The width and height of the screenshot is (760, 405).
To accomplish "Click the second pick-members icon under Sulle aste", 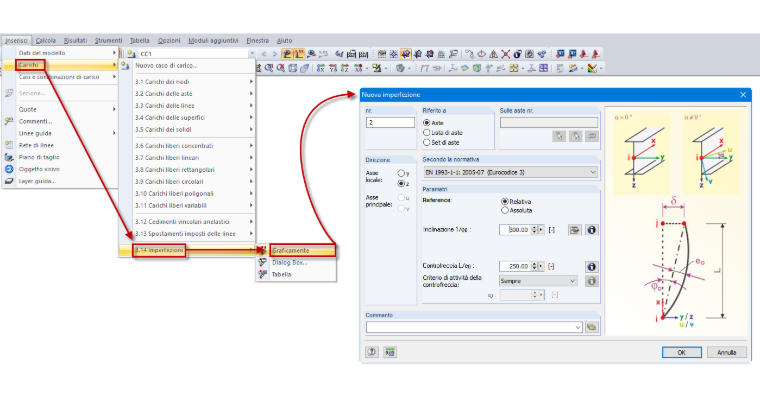I will 575,137.
